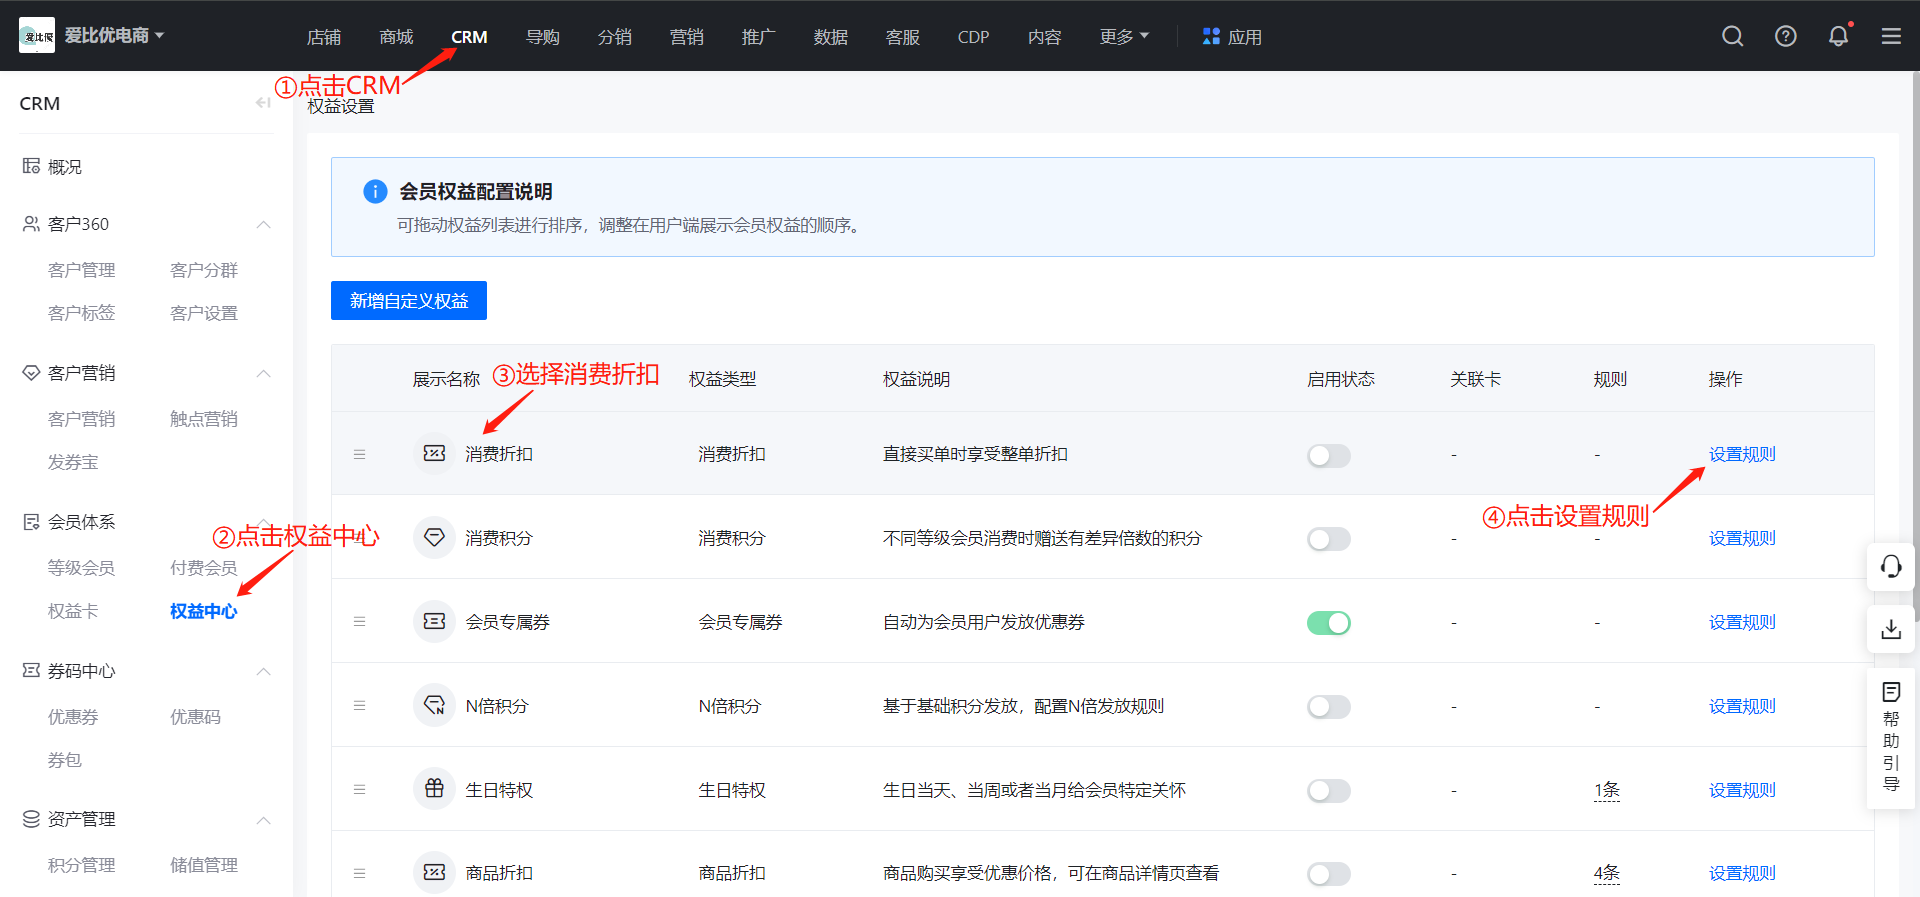Enable the 消费积分 status switch
The image size is (1920, 897).
click(1329, 540)
